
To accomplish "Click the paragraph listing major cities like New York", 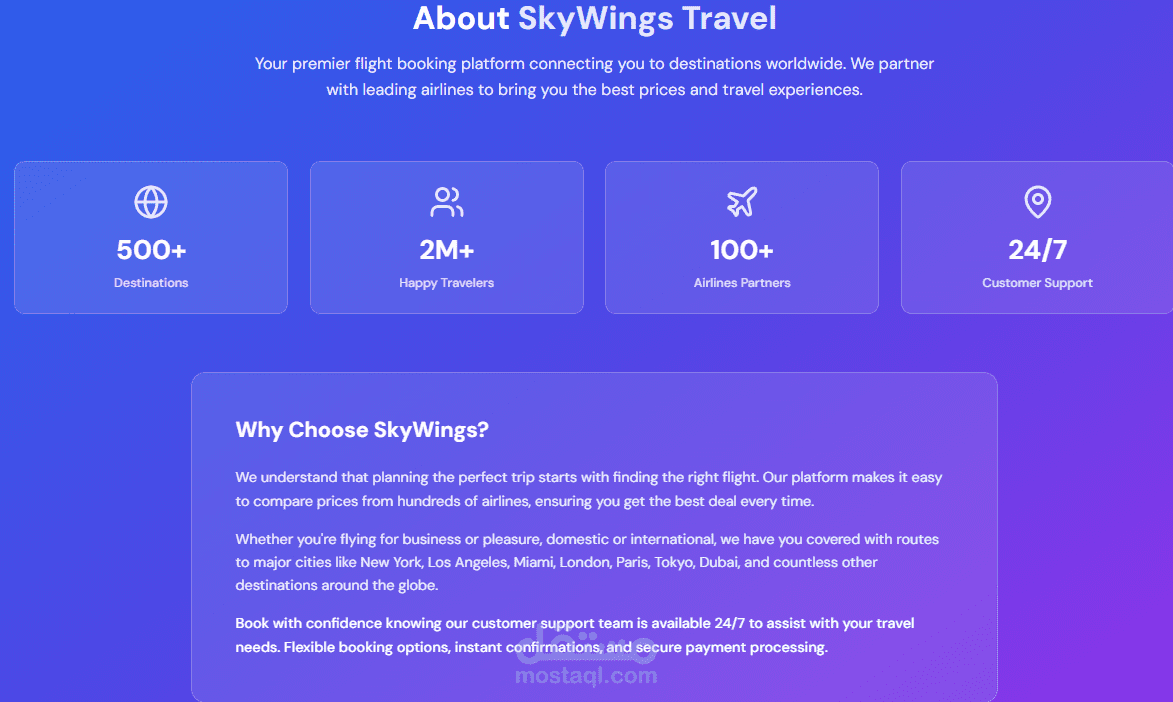I will point(588,562).
